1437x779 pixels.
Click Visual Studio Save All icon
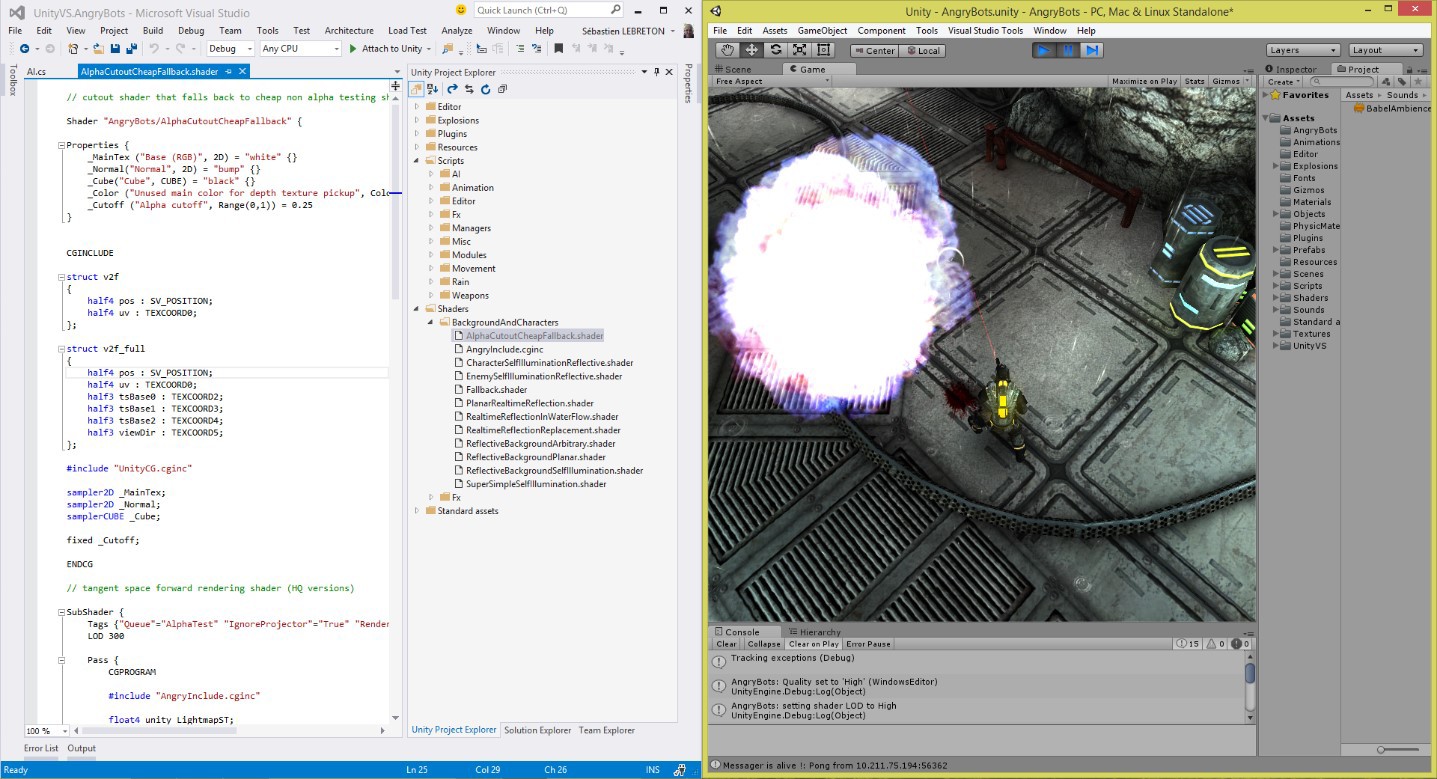(x=132, y=48)
